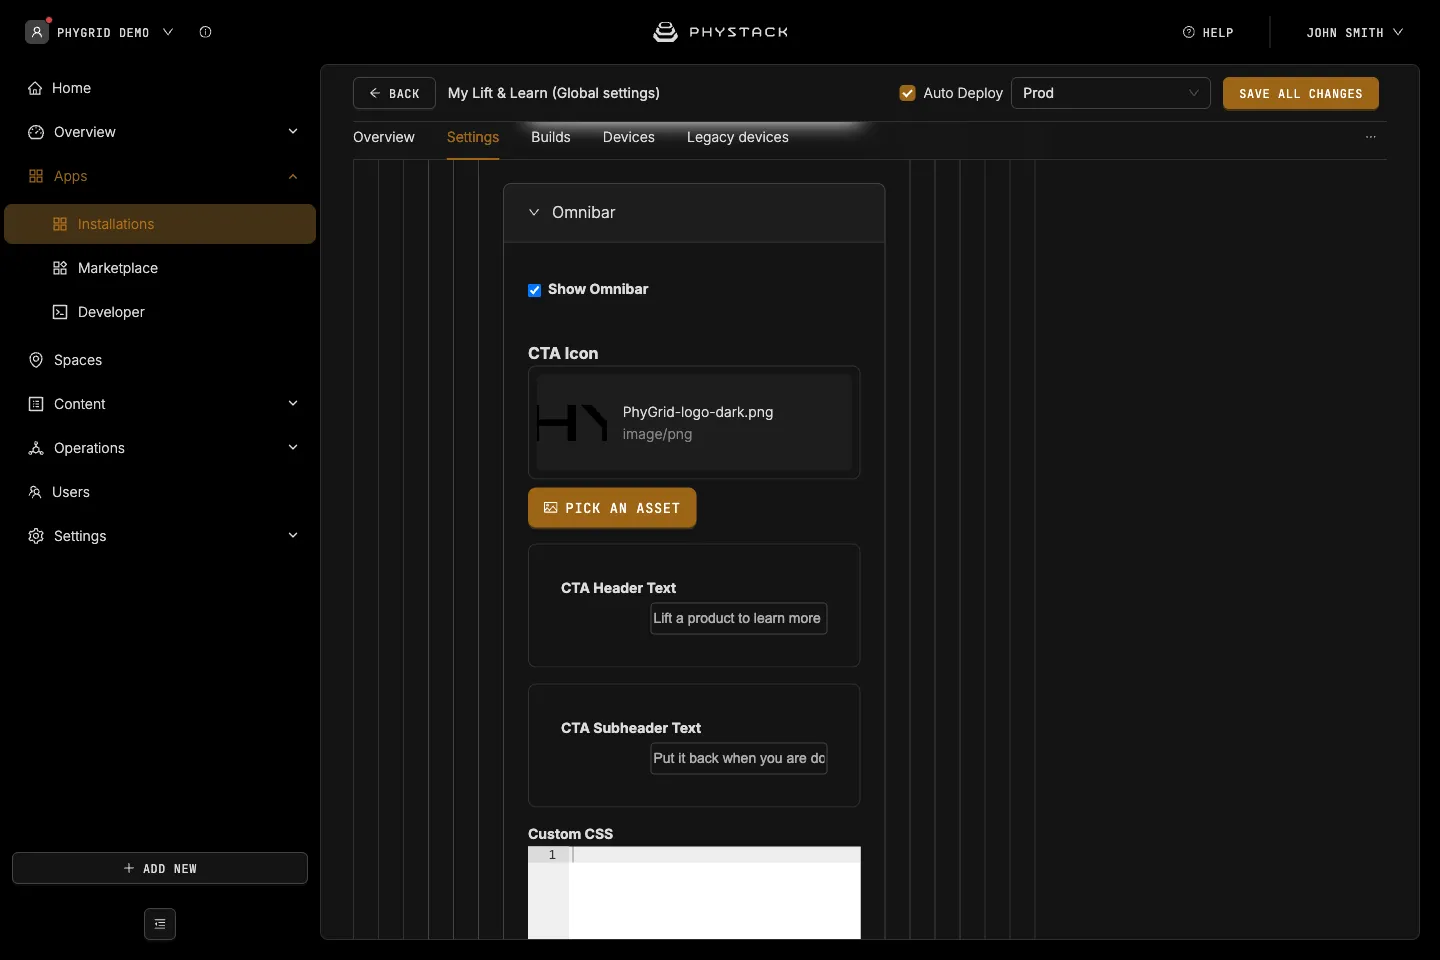The height and width of the screenshot is (960, 1440).
Task: Click the Marketplace icon in sidebar
Action: (60, 268)
